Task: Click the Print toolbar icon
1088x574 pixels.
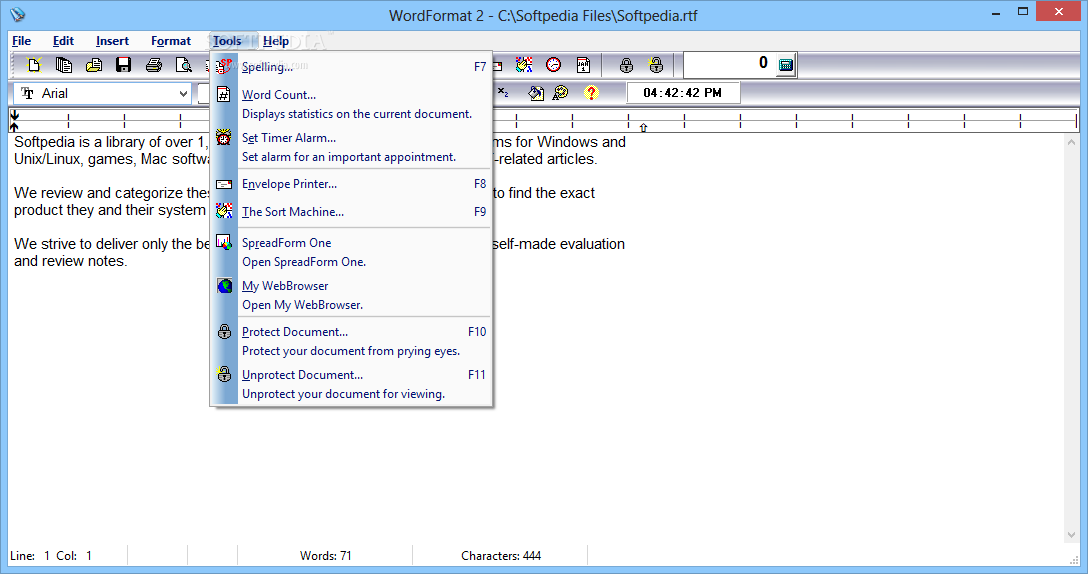Action: (154, 65)
